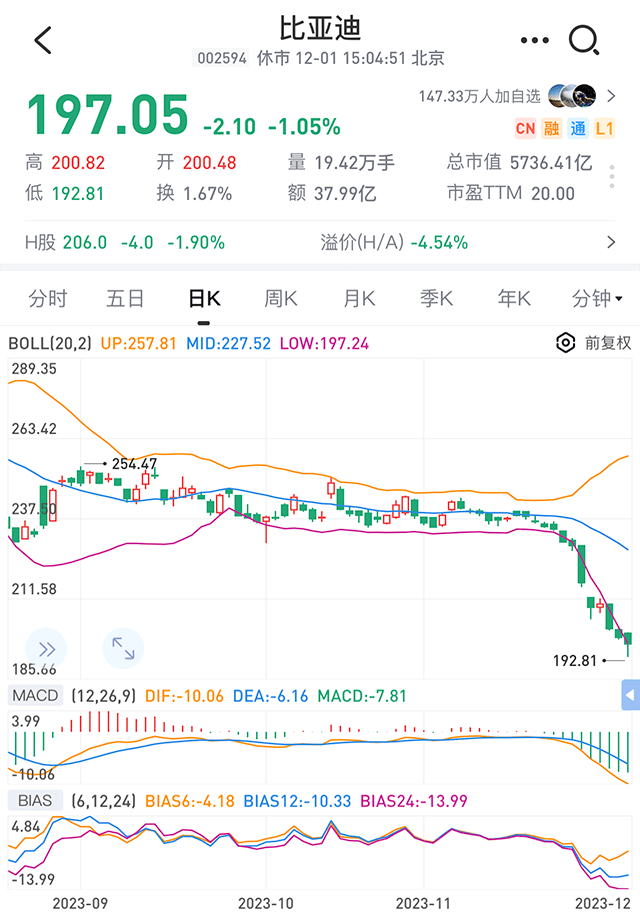Tap the BIAS24:-13.99 value
640x917 pixels.
pos(414,801)
